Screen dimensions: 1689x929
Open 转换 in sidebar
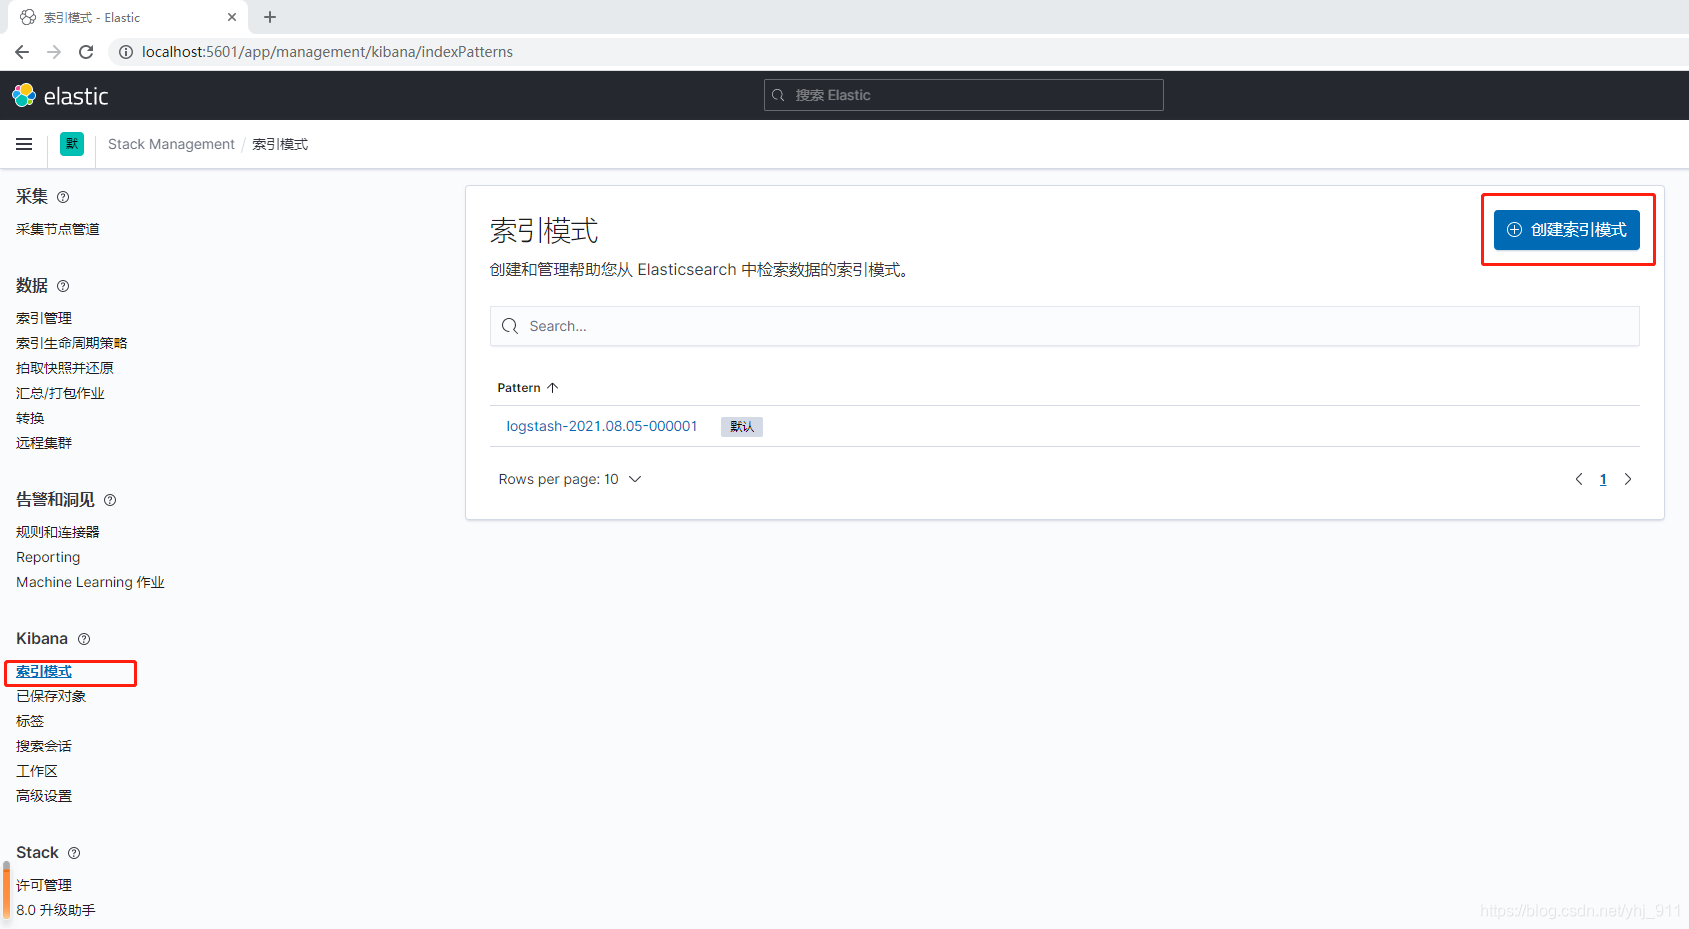30,418
